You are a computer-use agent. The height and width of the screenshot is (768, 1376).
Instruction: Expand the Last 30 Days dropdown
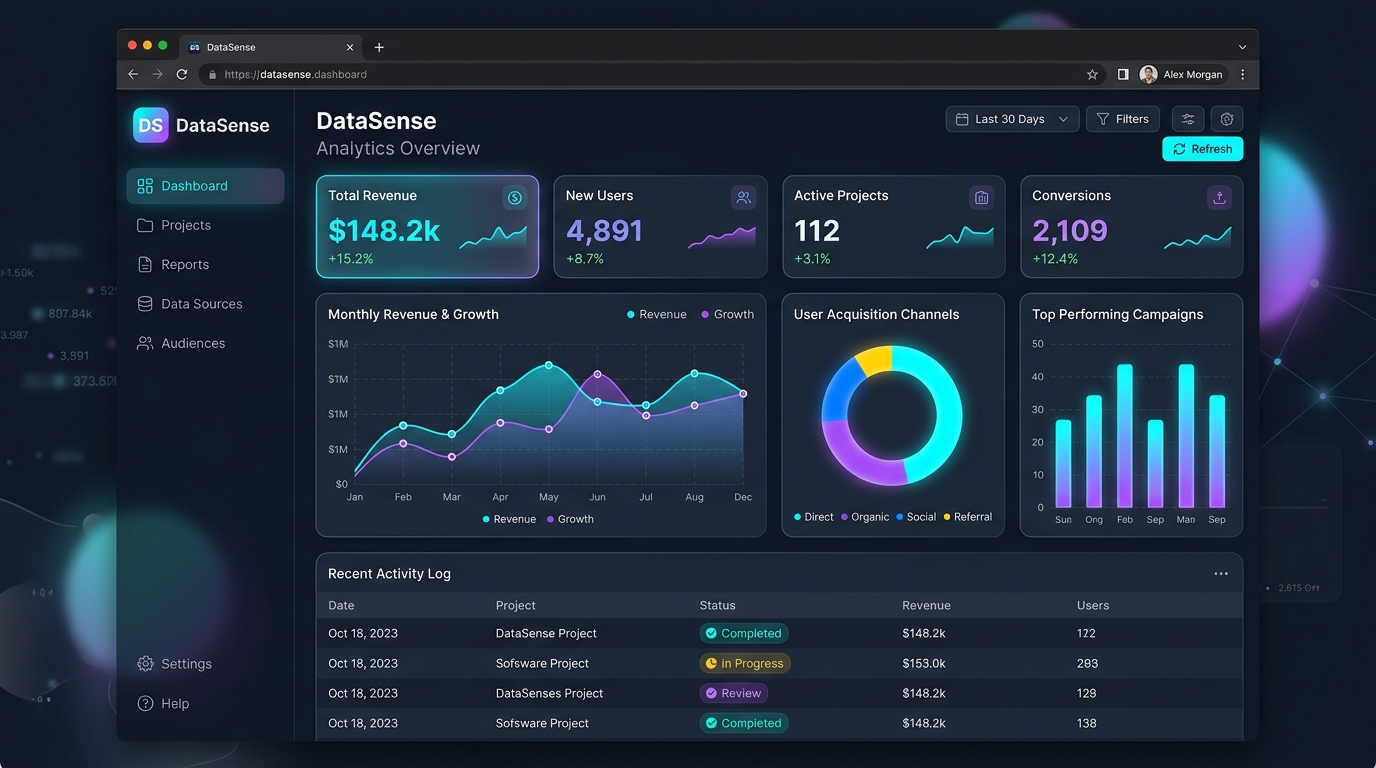[x=1012, y=119]
